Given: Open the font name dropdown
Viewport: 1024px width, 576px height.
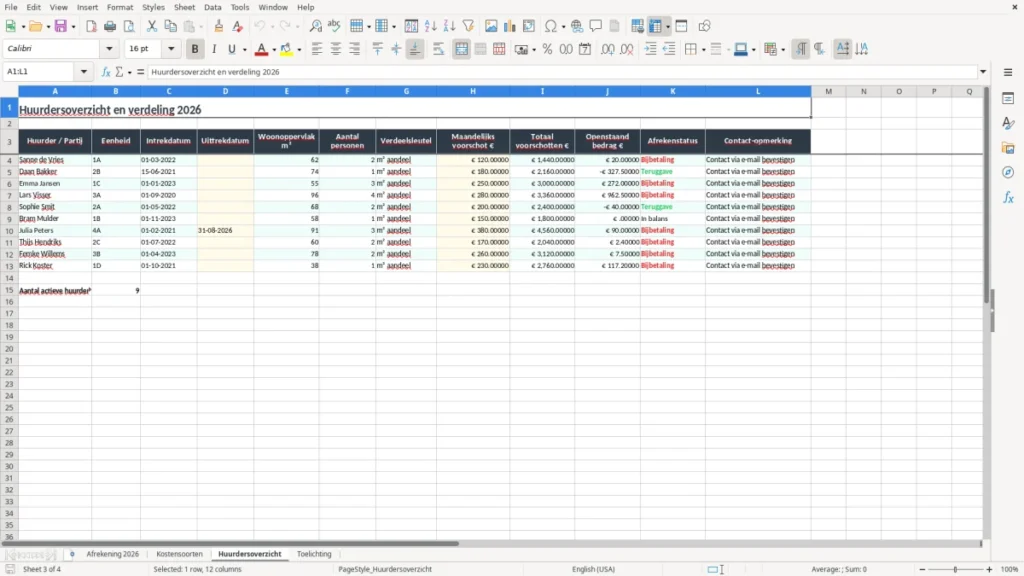Looking at the screenshot, I should tap(109, 48).
